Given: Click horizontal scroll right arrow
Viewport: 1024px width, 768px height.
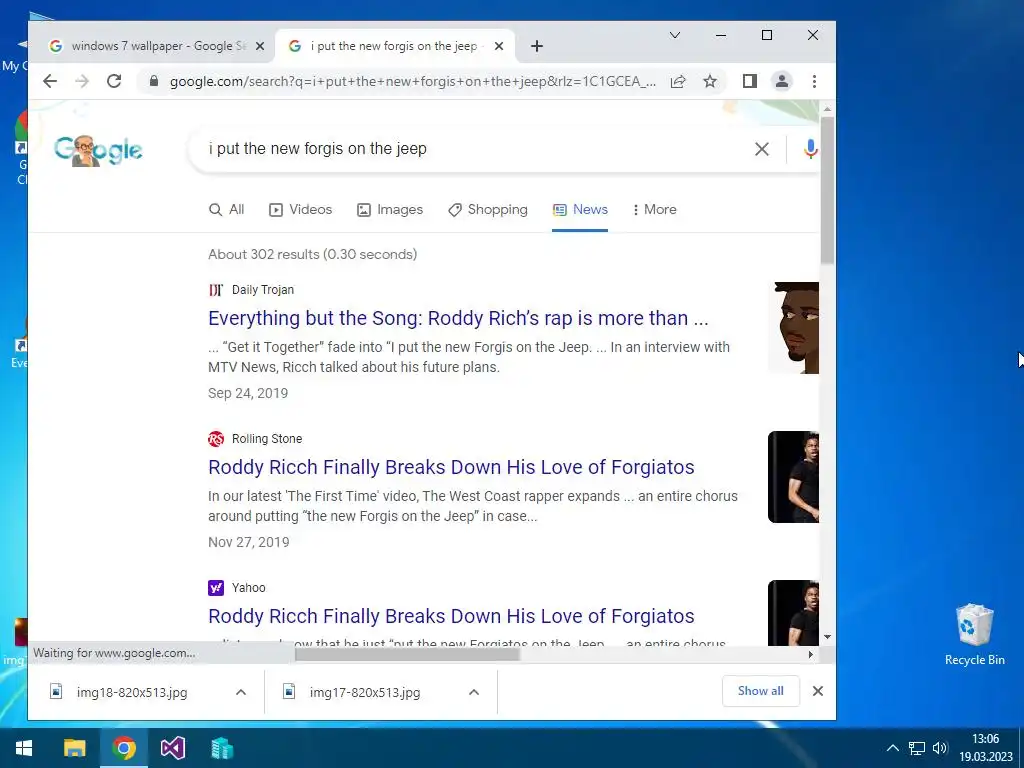Looking at the screenshot, I should [x=810, y=654].
